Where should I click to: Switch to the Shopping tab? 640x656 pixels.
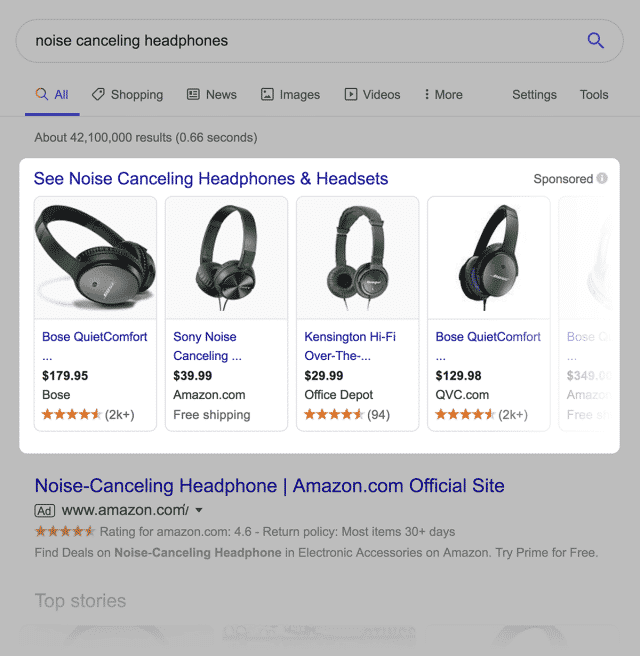coord(127,95)
